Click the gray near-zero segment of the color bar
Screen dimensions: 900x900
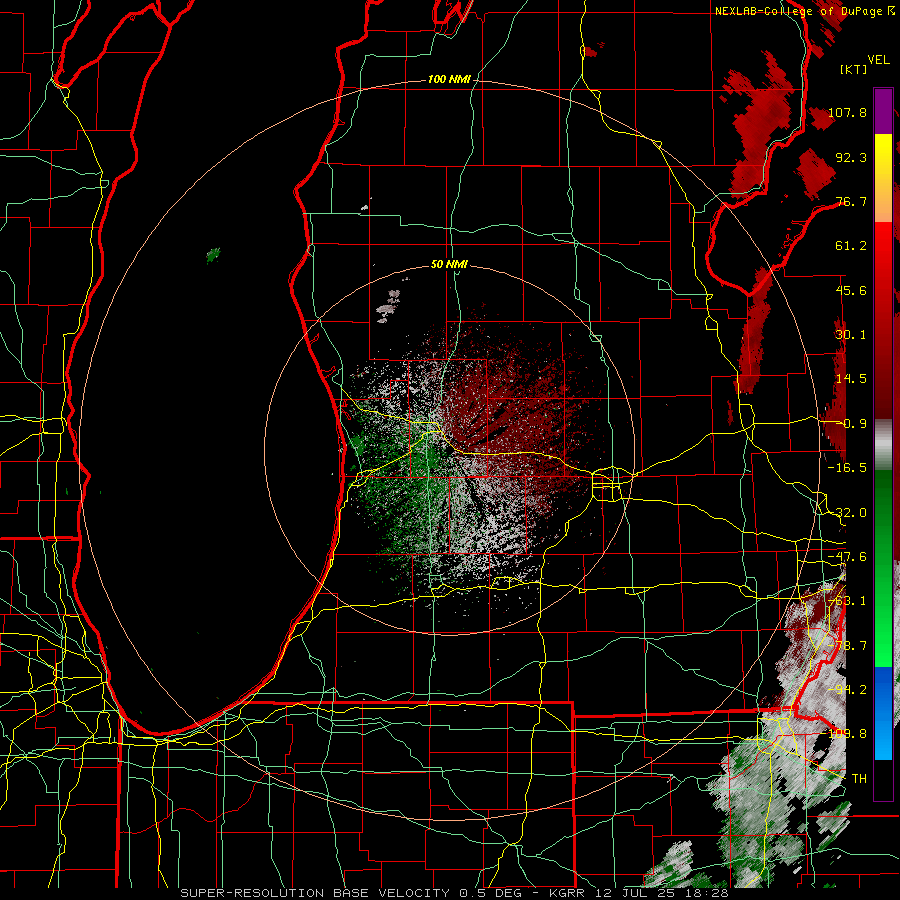pyautogui.click(x=883, y=445)
